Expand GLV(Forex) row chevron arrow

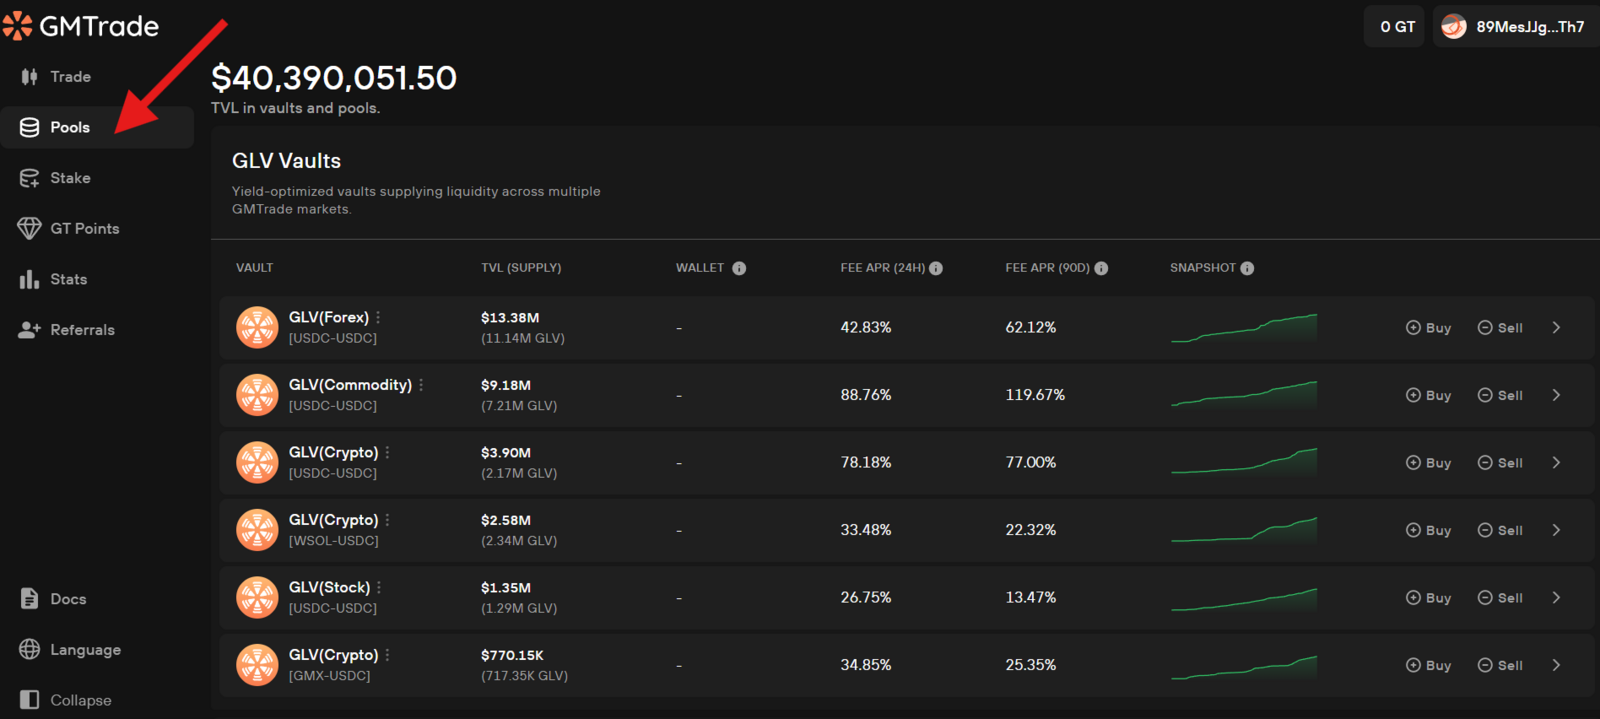[x=1556, y=327]
